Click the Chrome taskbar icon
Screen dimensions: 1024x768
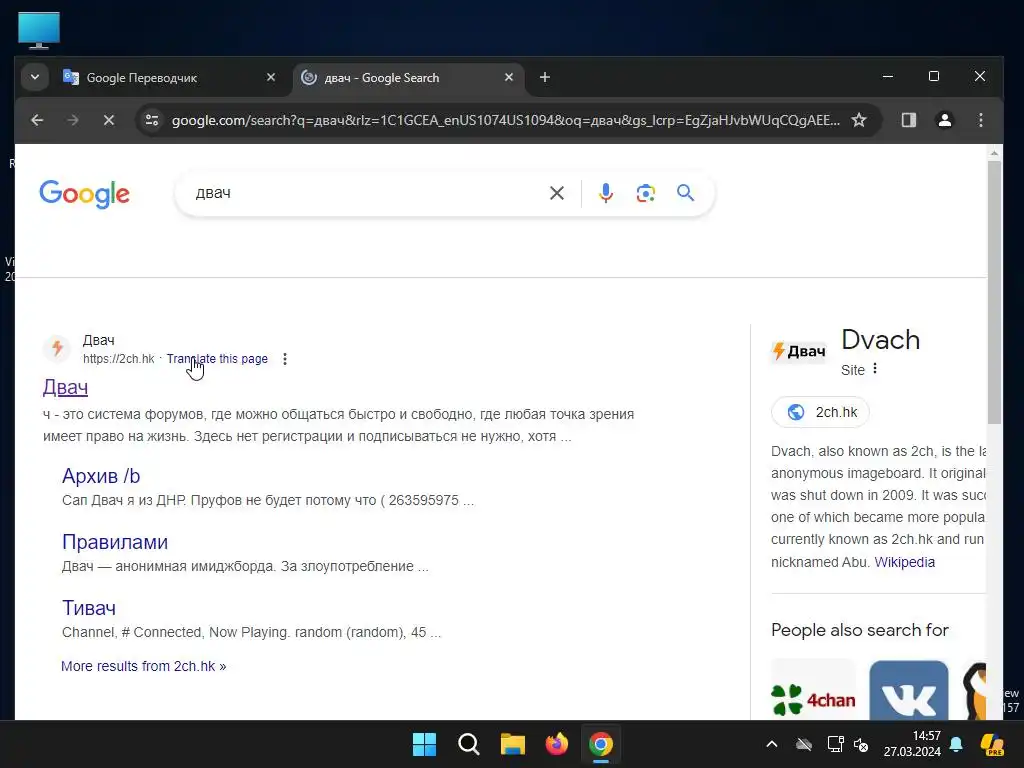[x=601, y=744]
